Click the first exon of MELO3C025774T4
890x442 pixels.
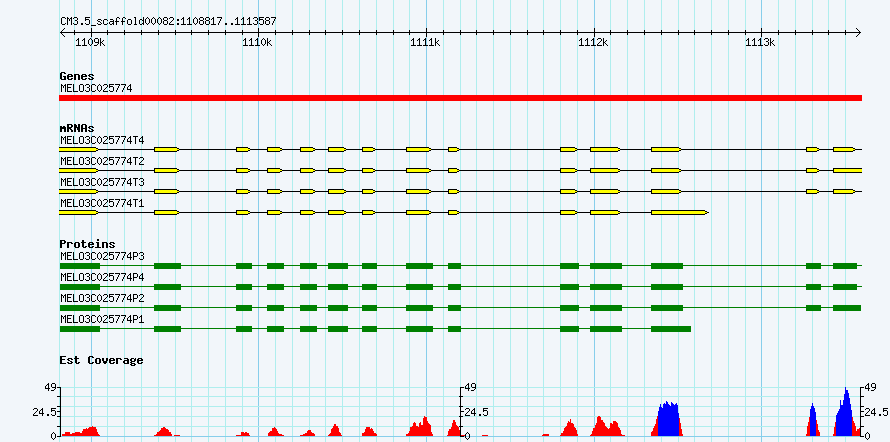78,149
